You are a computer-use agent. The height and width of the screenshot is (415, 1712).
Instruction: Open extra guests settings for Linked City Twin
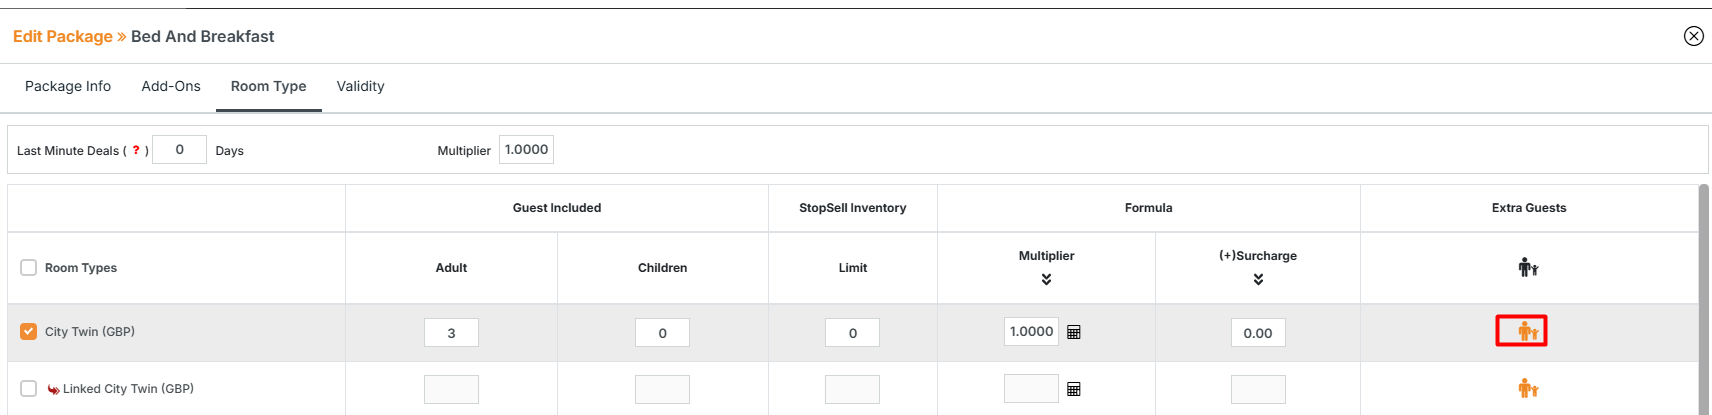click(x=1527, y=388)
